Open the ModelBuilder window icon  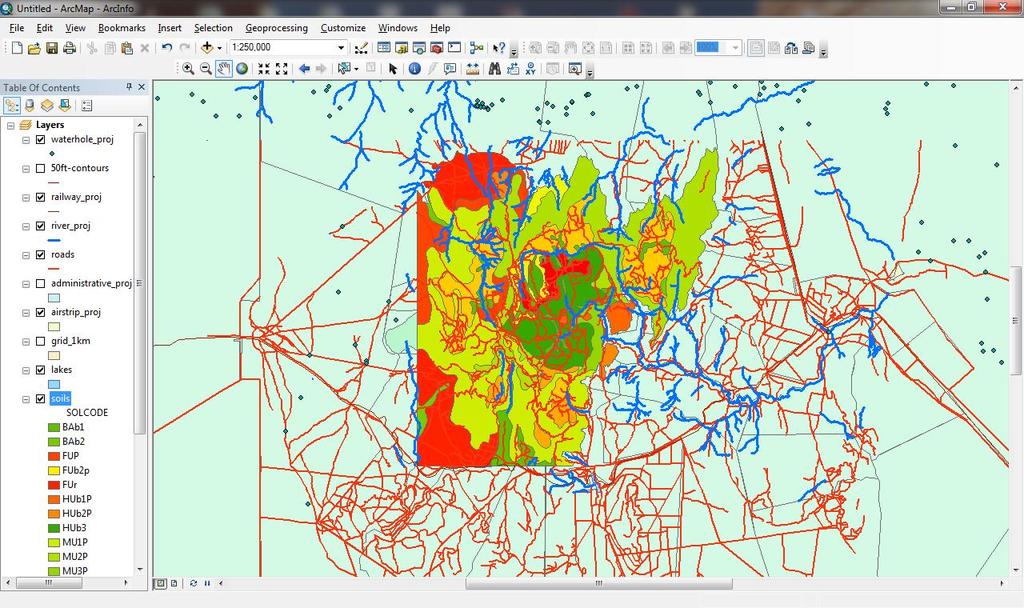coord(477,48)
